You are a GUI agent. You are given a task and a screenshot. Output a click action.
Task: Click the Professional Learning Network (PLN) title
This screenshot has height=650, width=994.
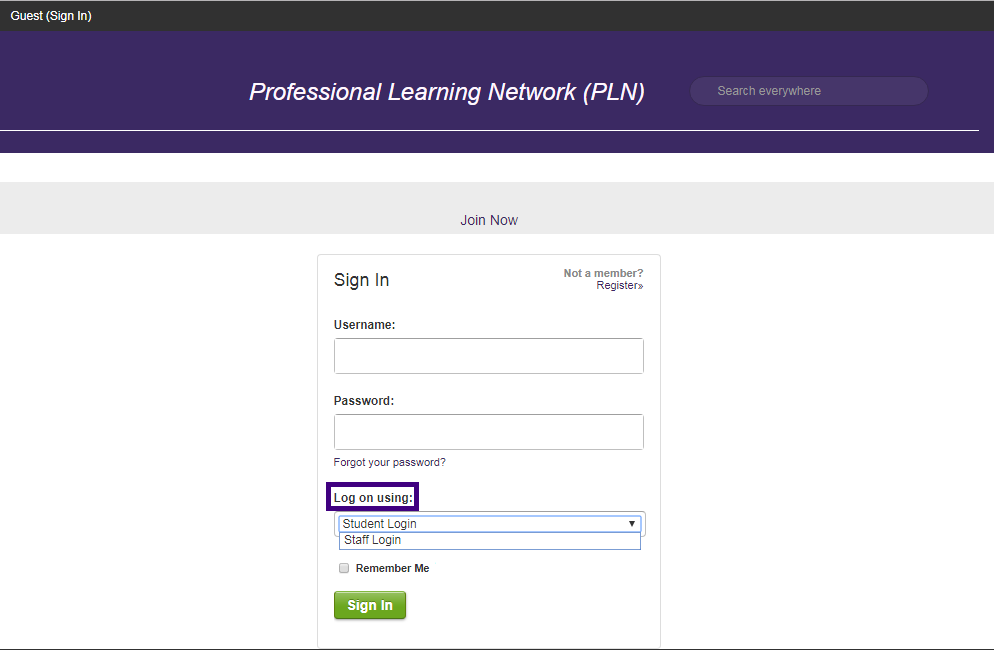[x=447, y=92]
